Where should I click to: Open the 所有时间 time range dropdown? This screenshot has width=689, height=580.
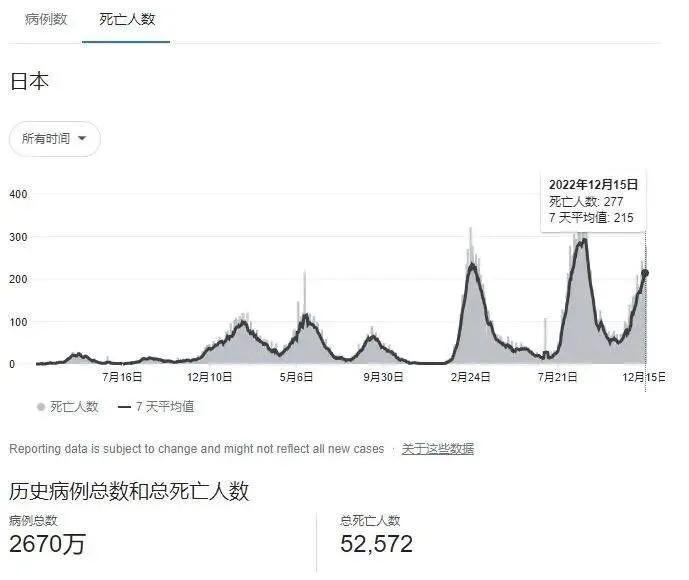[x=55, y=139]
